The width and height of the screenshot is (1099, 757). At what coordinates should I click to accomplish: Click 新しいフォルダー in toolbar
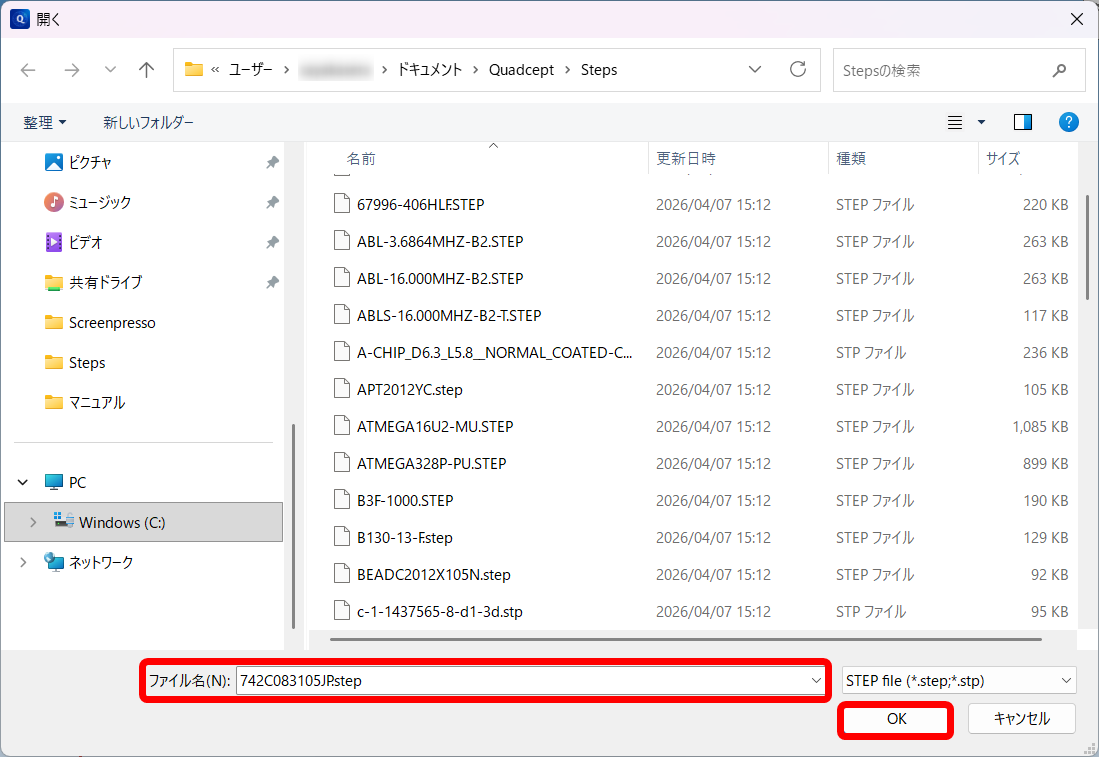(x=148, y=122)
